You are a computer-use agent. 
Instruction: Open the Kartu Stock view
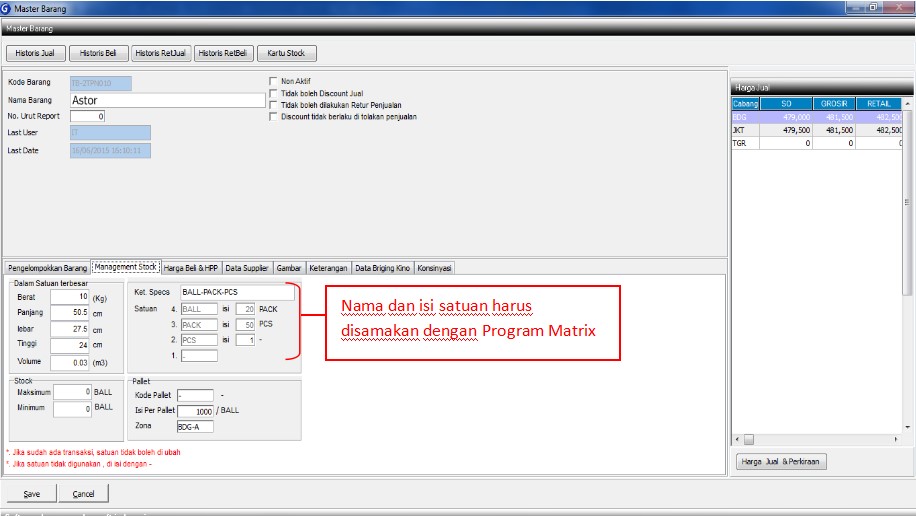pyautogui.click(x=286, y=53)
